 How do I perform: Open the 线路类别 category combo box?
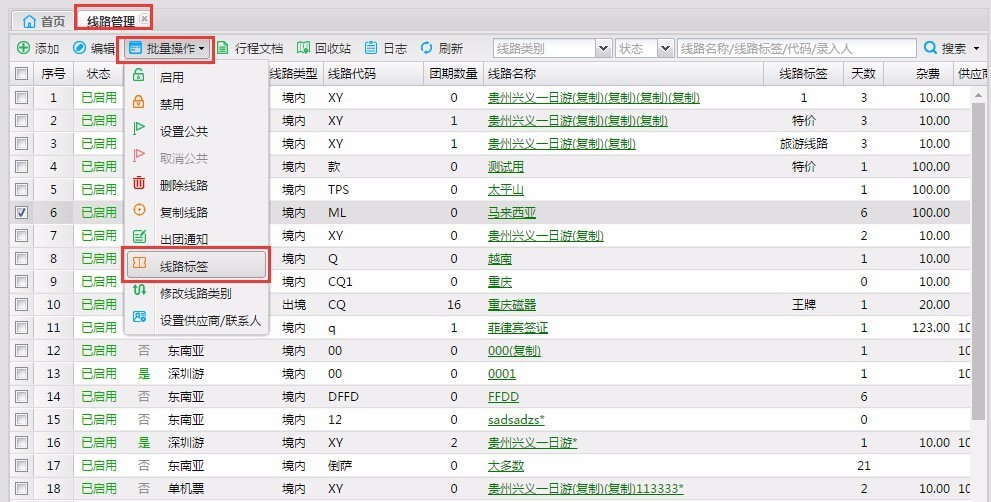(x=603, y=48)
